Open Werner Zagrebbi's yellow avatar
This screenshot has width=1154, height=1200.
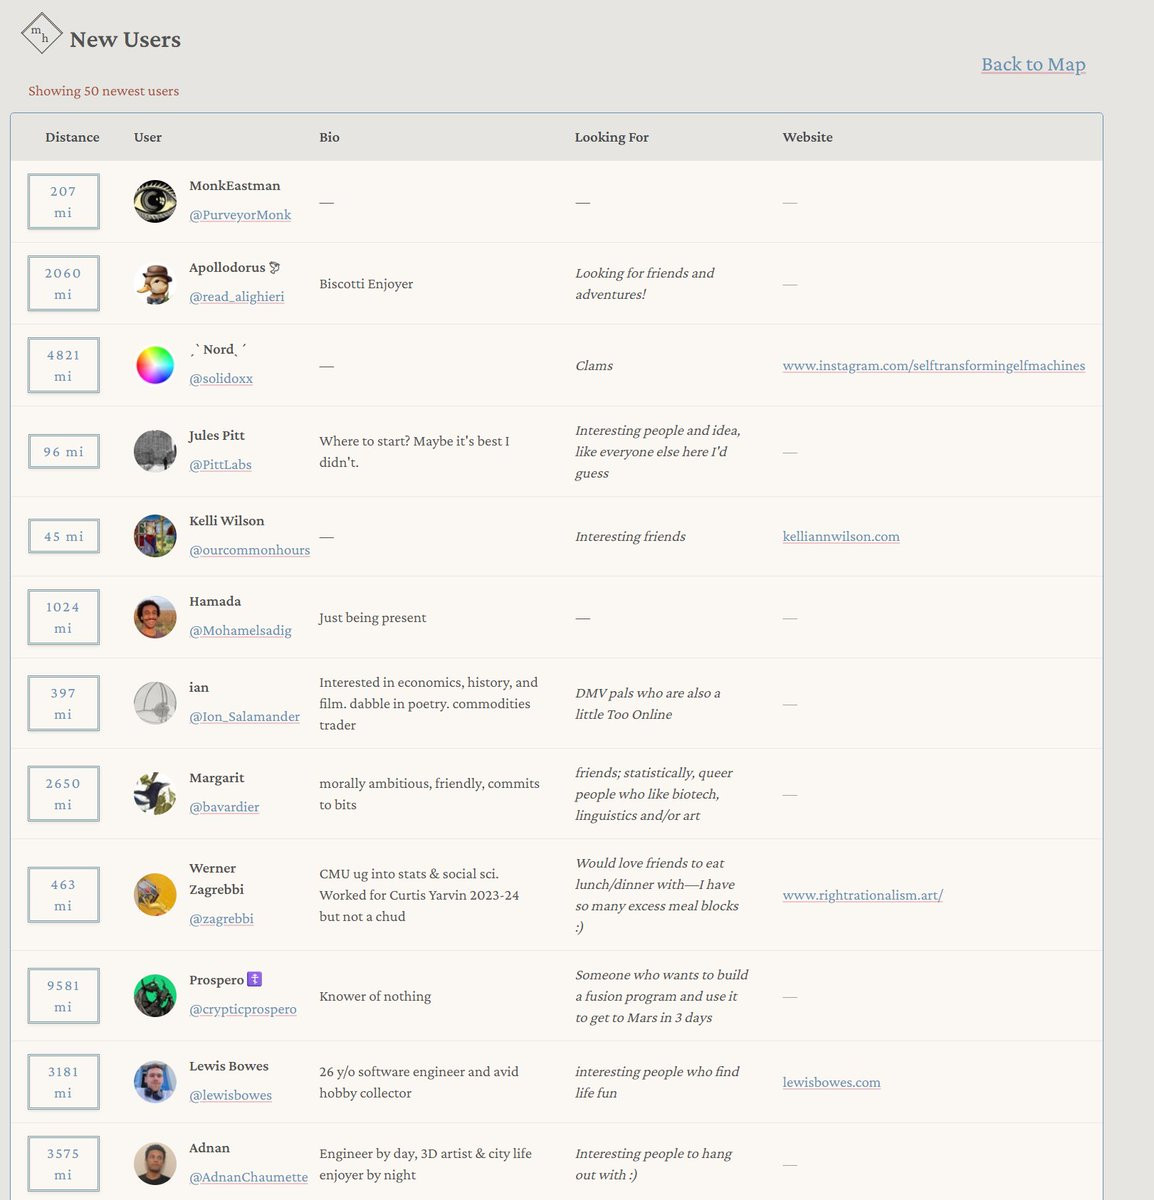click(155, 894)
